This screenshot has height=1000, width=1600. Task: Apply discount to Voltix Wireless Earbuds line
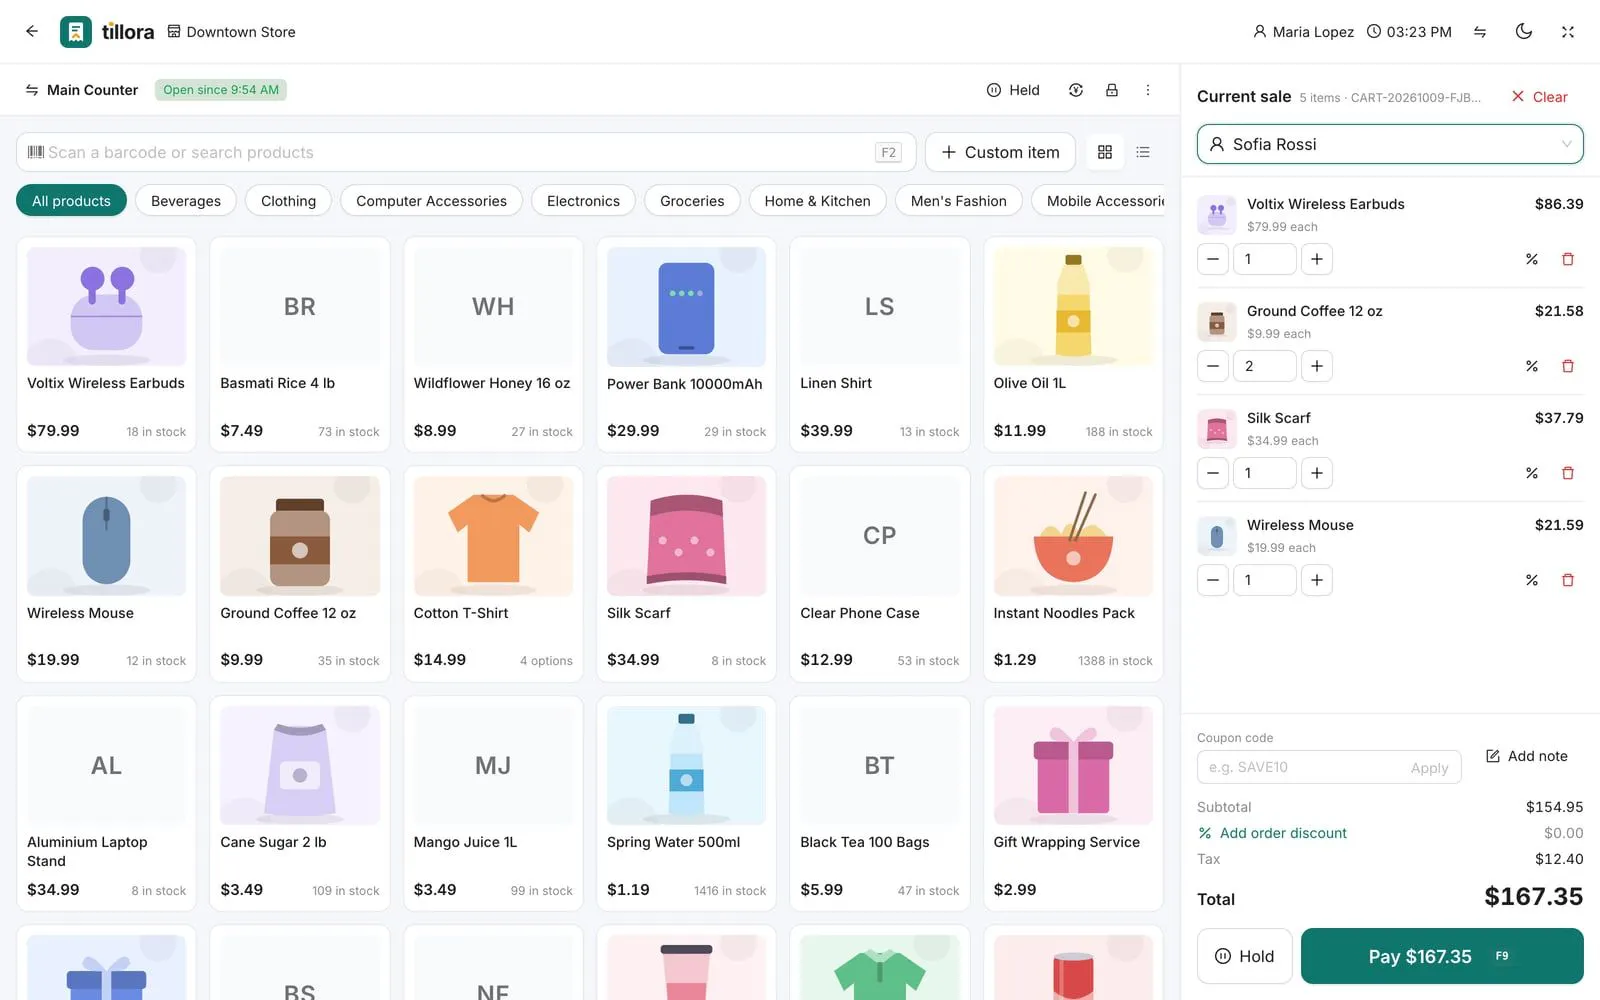coord(1532,259)
